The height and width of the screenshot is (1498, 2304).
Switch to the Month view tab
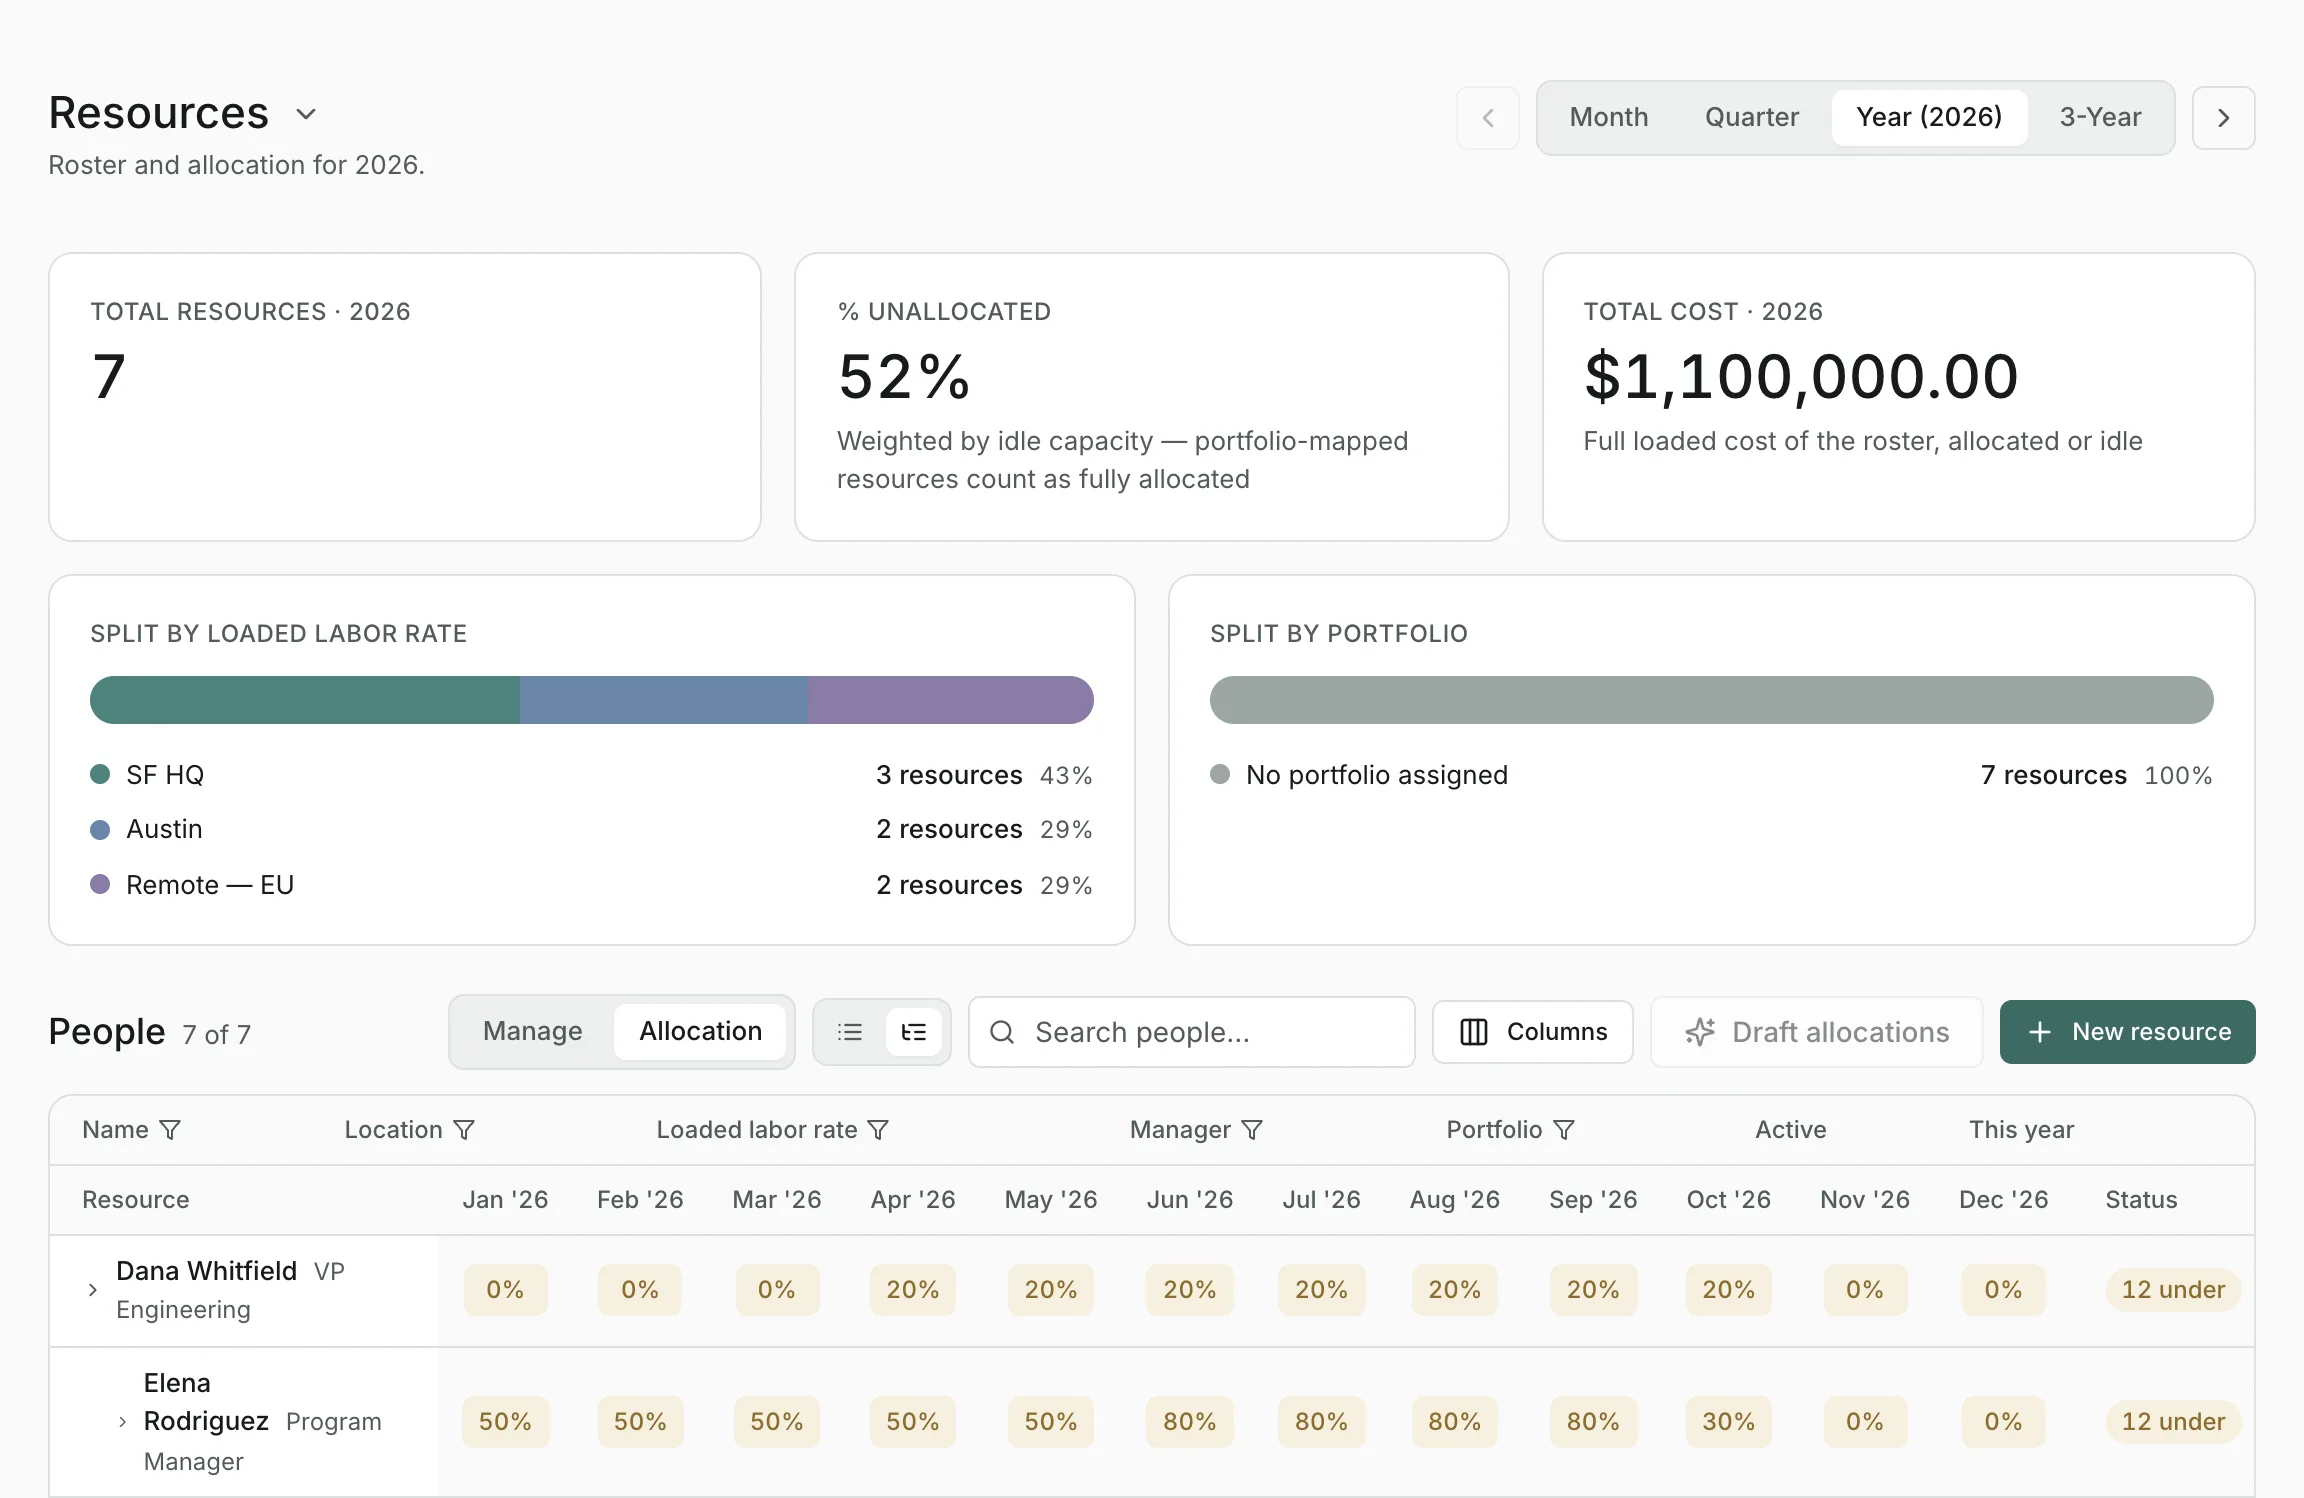1608,117
